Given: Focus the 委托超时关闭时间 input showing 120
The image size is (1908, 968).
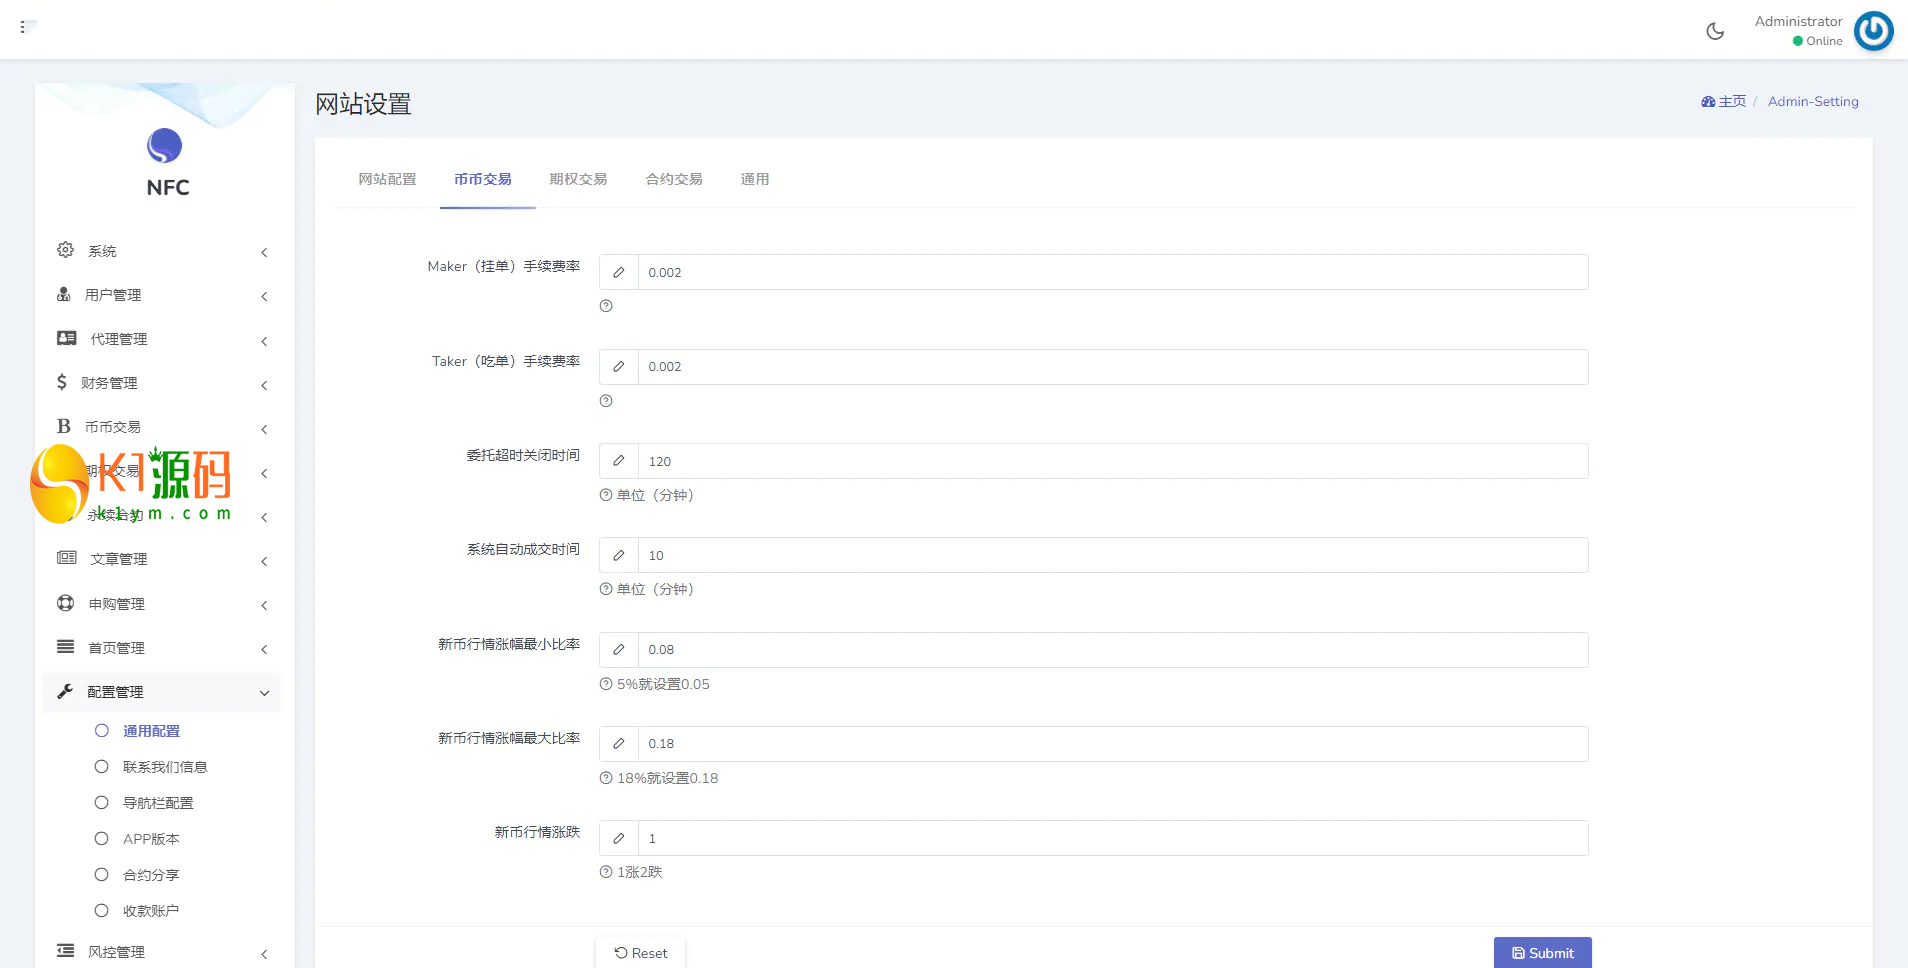Looking at the screenshot, I should (1113, 461).
